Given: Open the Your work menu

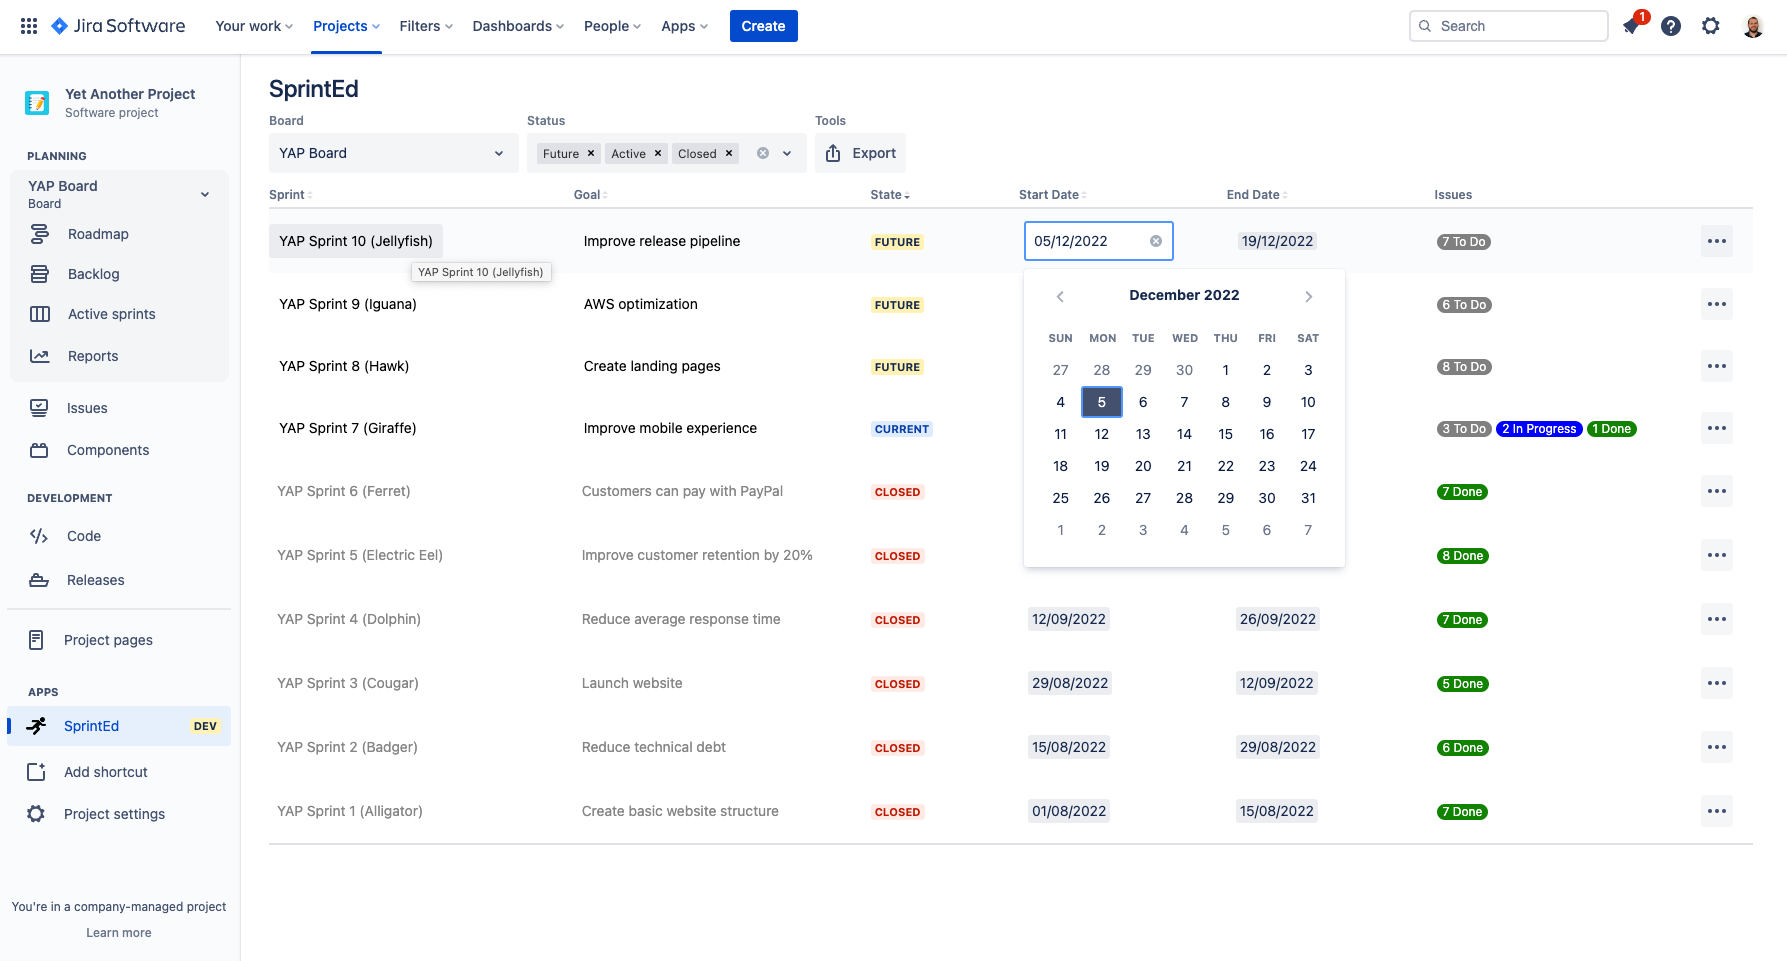Looking at the screenshot, I should coord(254,26).
